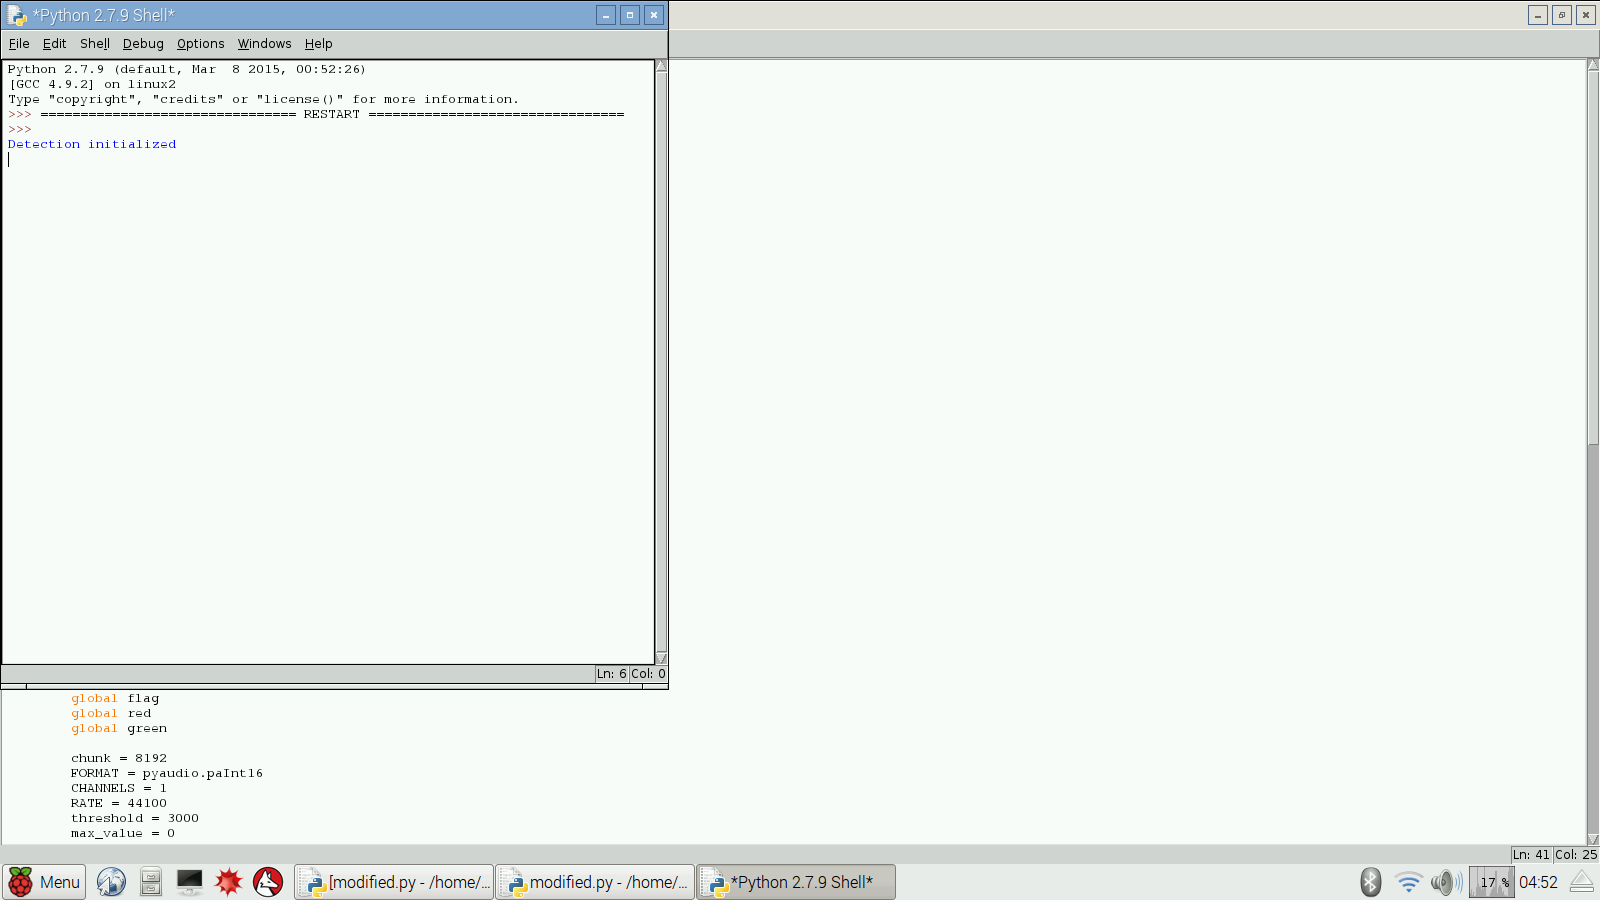
Task: Click the 'CHANNELS = 1' code line
Action: pos(119,788)
